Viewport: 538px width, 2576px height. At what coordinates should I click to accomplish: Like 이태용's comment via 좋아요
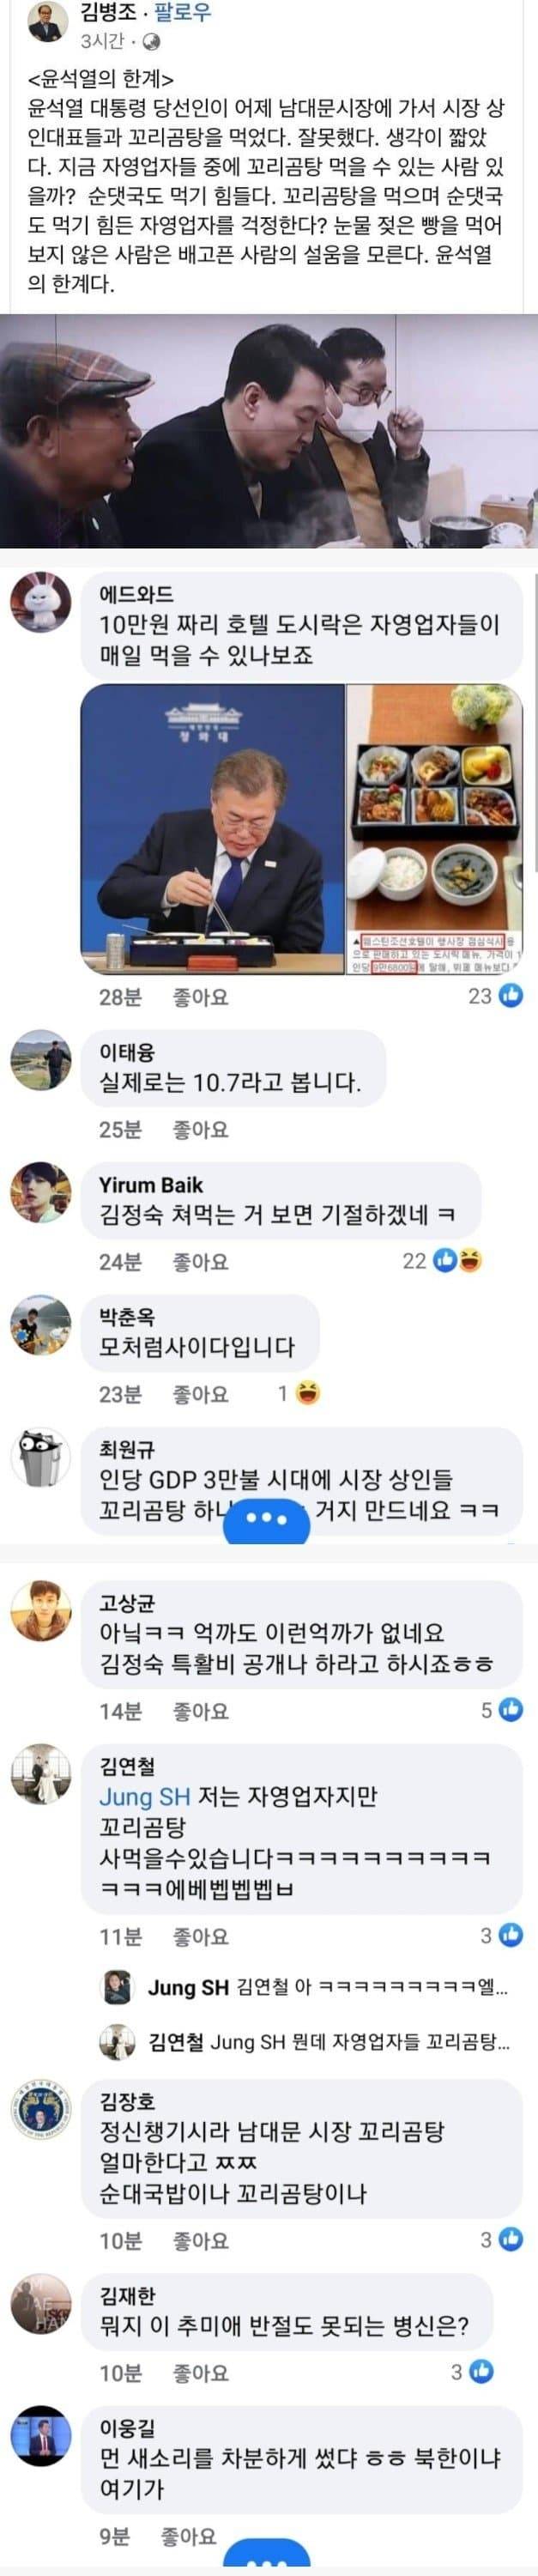pyautogui.click(x=200, y=1130)
